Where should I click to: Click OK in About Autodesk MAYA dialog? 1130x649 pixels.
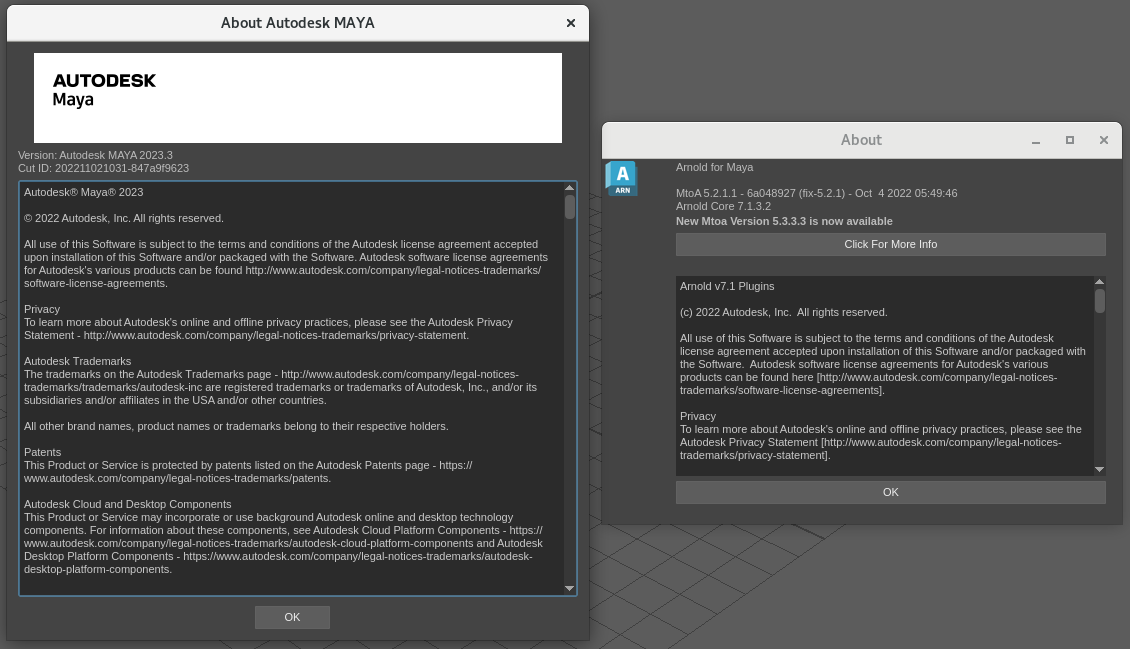click(x=292, y=617)
